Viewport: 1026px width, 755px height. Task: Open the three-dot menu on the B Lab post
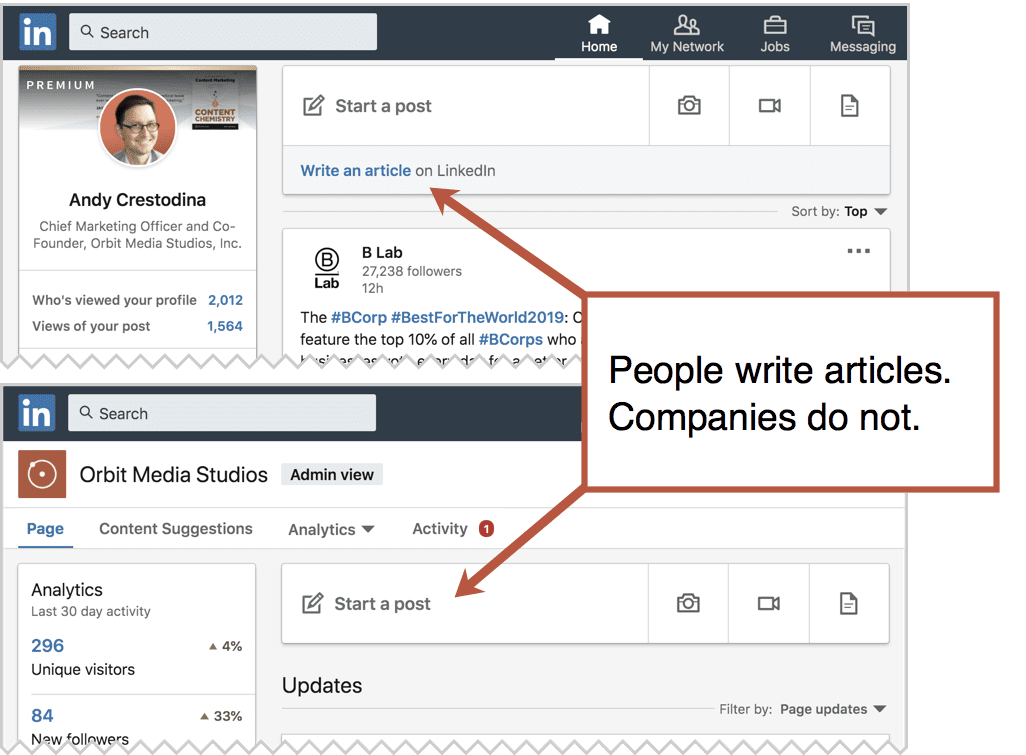click(858, 251)
